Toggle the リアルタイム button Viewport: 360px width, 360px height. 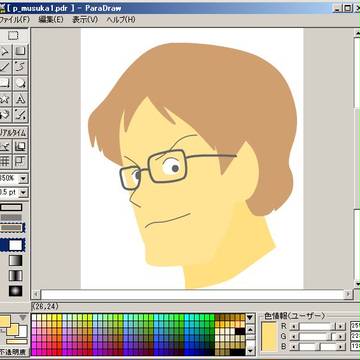13,133
